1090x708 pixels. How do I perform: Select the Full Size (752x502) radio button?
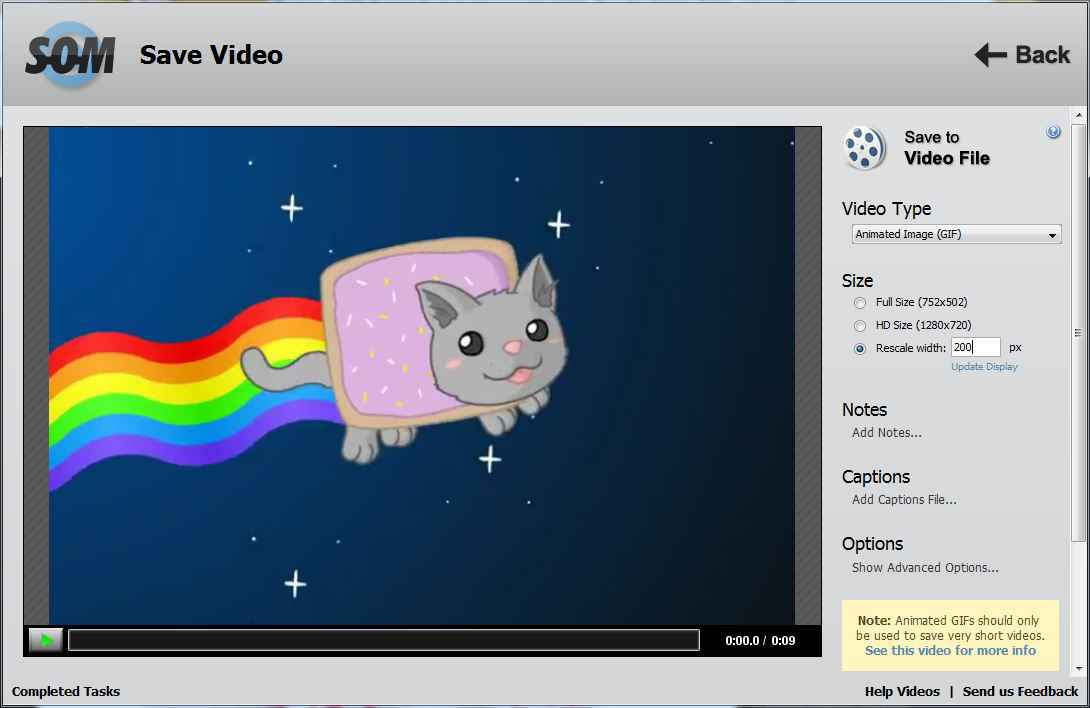click(860, 303)
